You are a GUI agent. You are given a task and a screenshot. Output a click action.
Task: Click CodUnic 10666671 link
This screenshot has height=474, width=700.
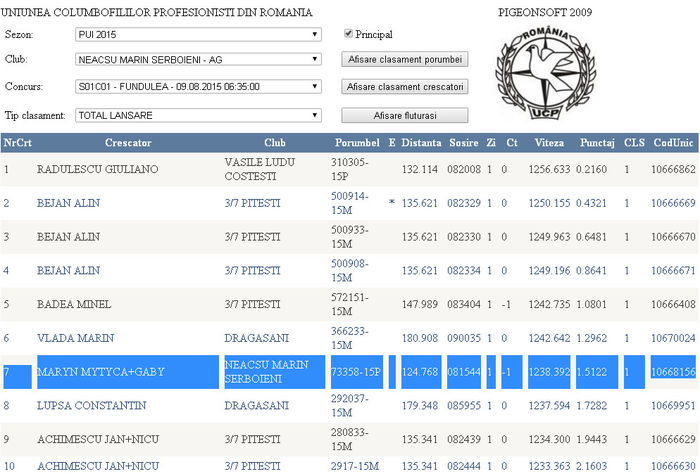(x=673, y=270)
